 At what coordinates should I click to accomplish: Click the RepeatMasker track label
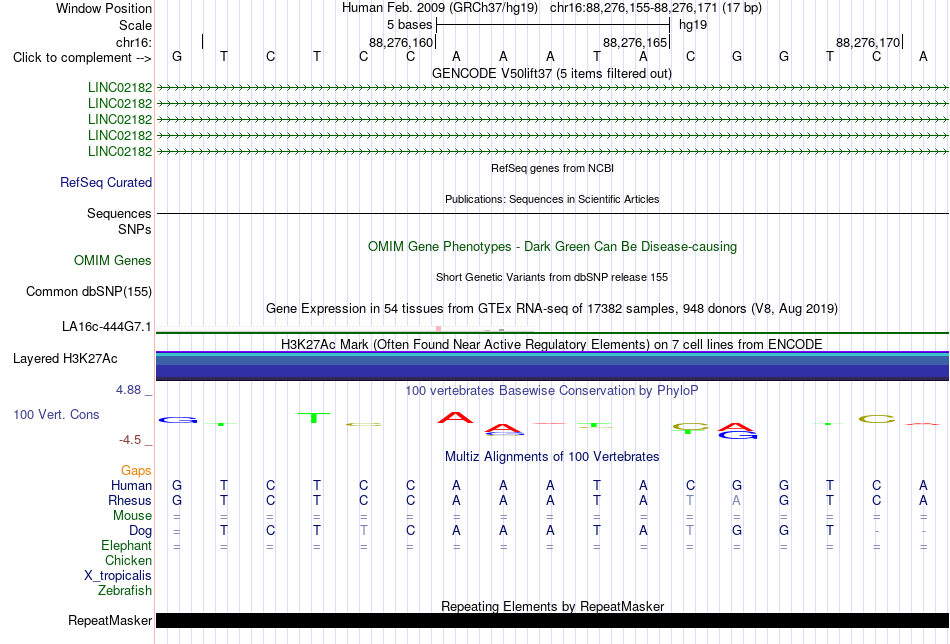(110, 621)
